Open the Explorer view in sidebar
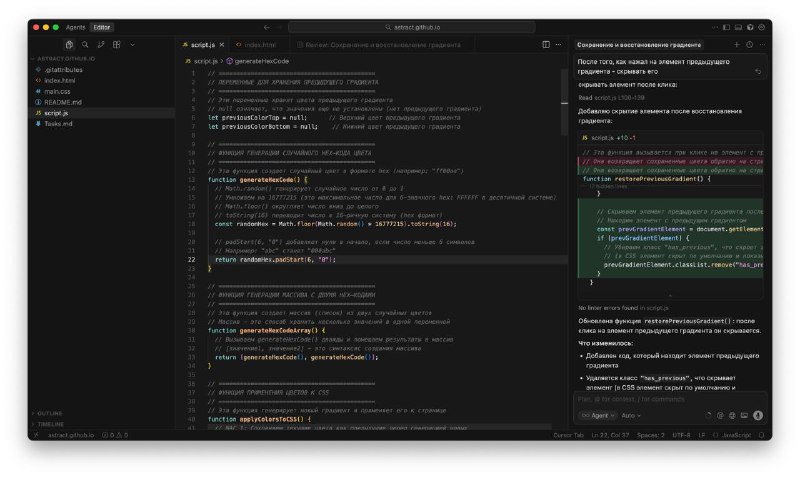 pyautogui.click(x=69, y=45)
